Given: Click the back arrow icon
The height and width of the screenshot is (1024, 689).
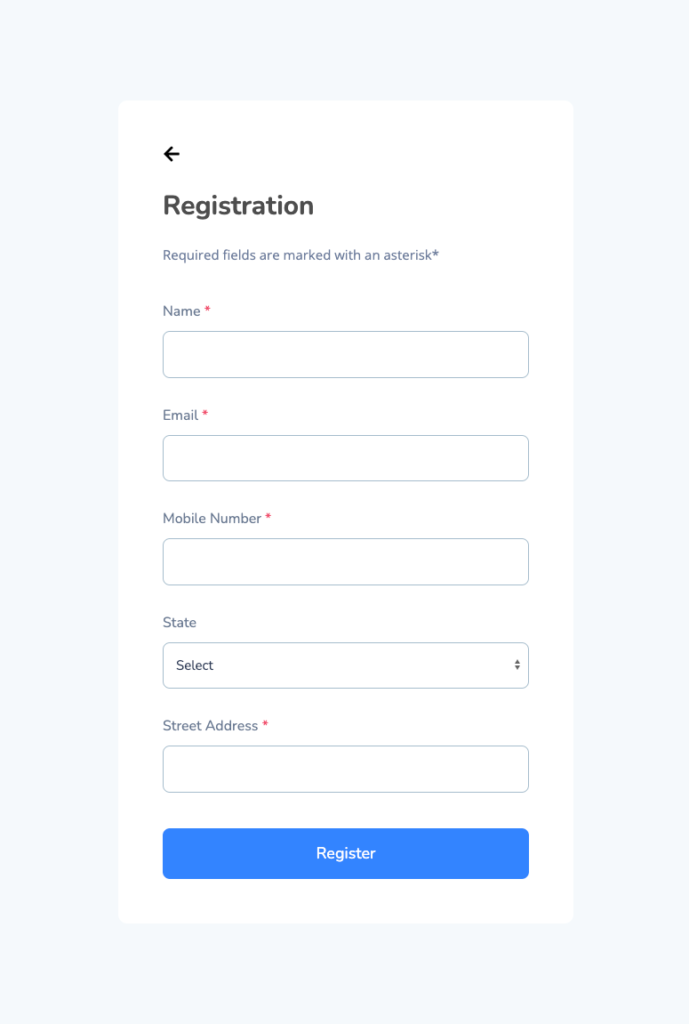Looking at the screenshot, I should click(x=171, y=154).
